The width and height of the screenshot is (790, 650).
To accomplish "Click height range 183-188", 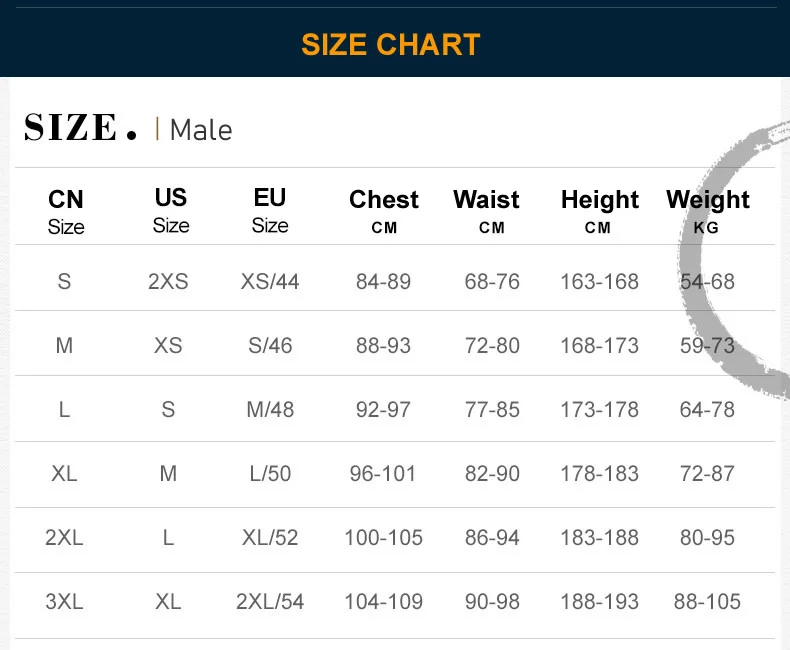I will [600, 537].
